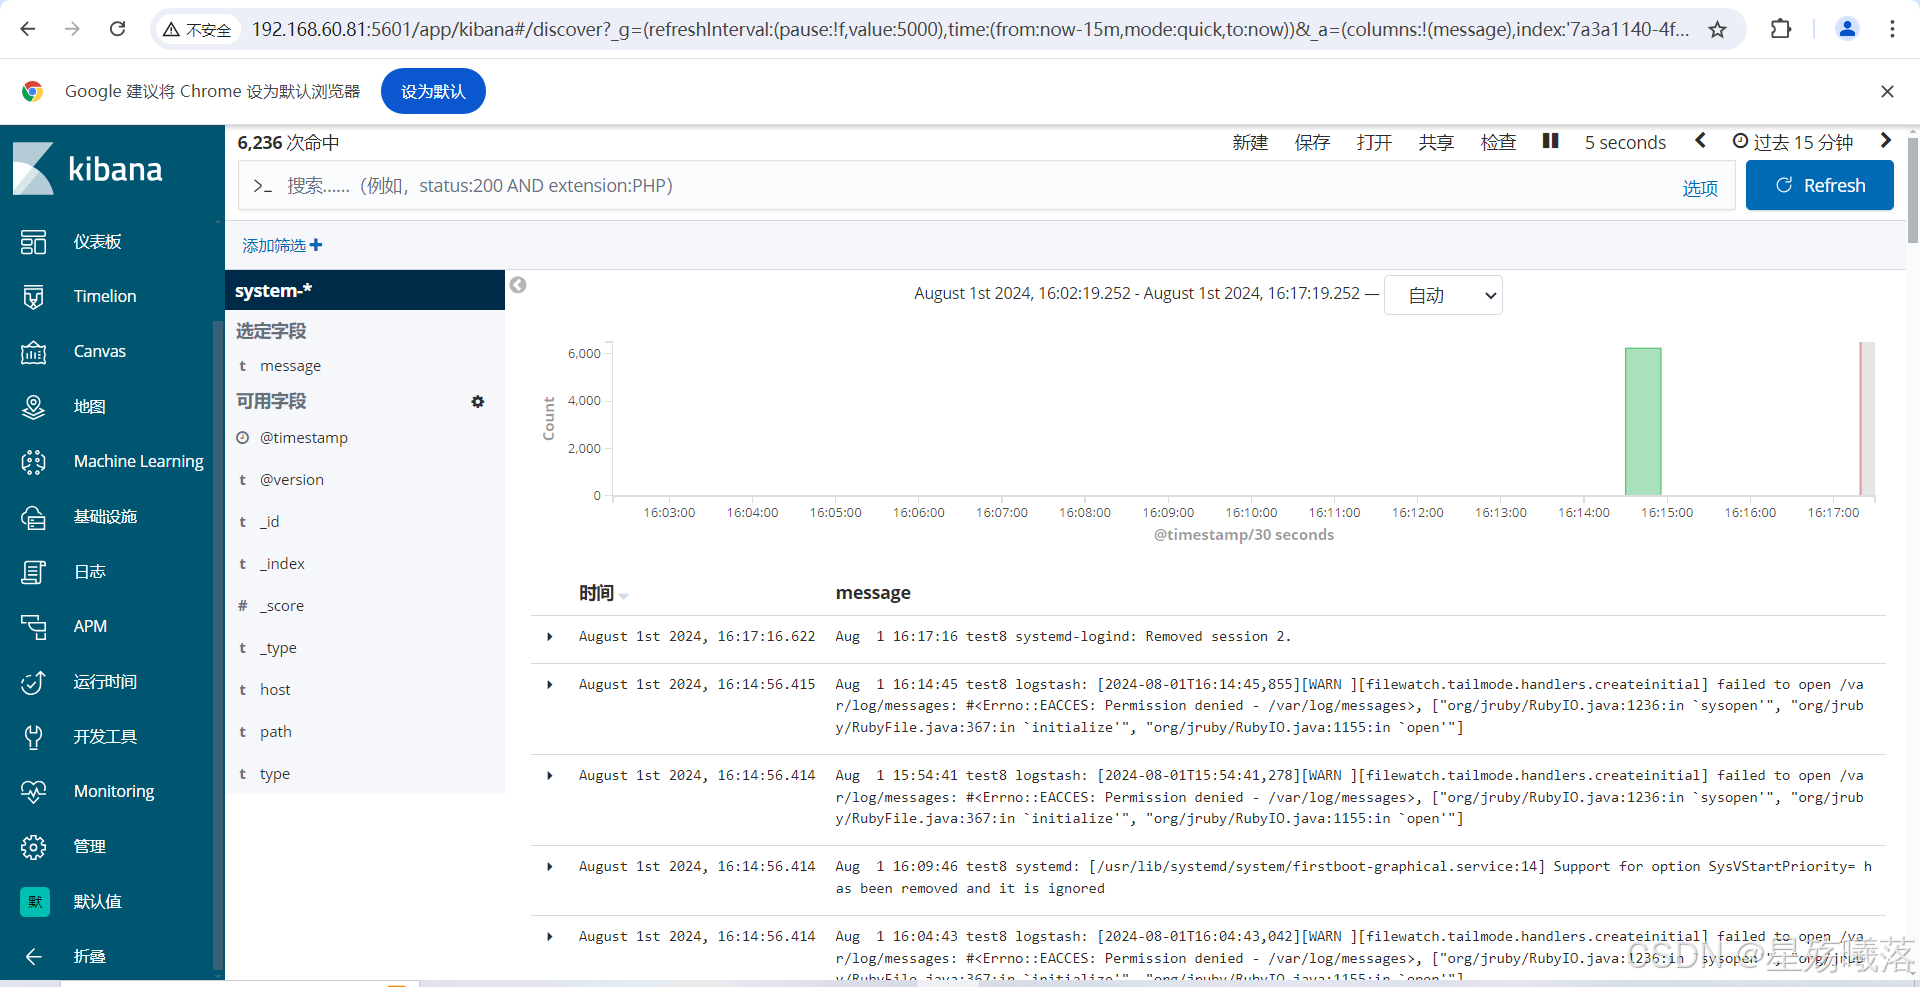Open 地图 maps icon in sidebar
The width and height of the screenshot is (1920, 987).
34,407
